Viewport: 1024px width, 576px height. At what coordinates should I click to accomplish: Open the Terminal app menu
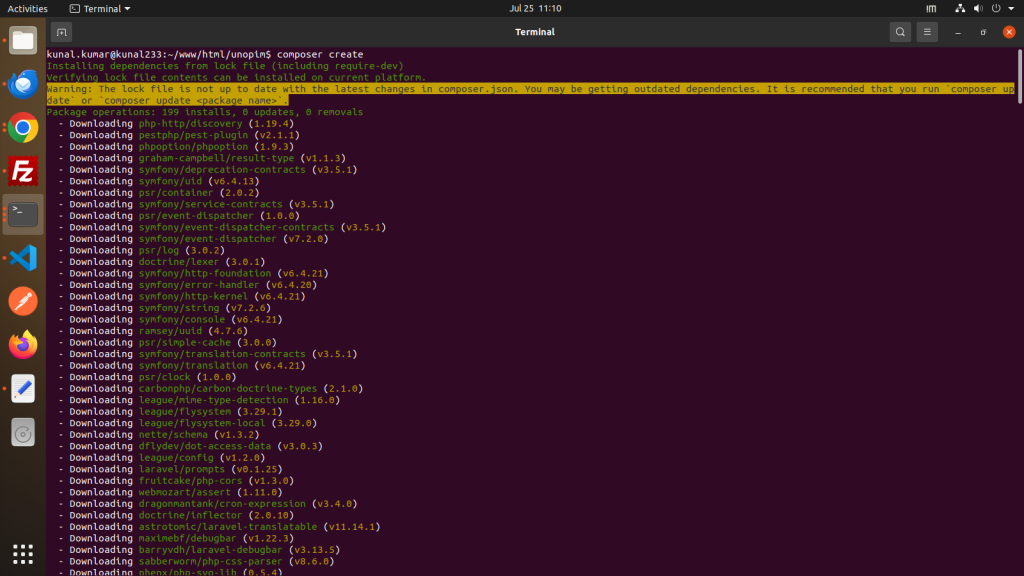(x=100, y=8)
